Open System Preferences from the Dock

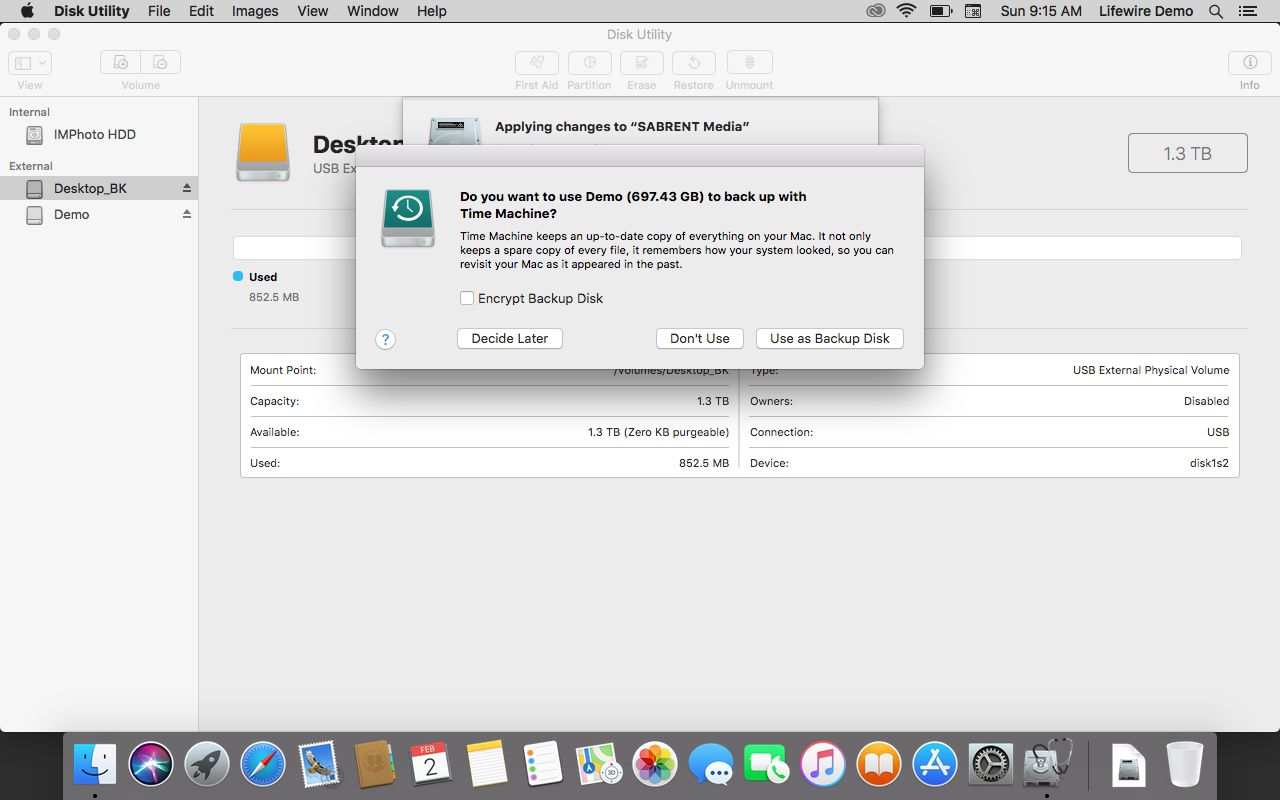[x=991, y=765]
